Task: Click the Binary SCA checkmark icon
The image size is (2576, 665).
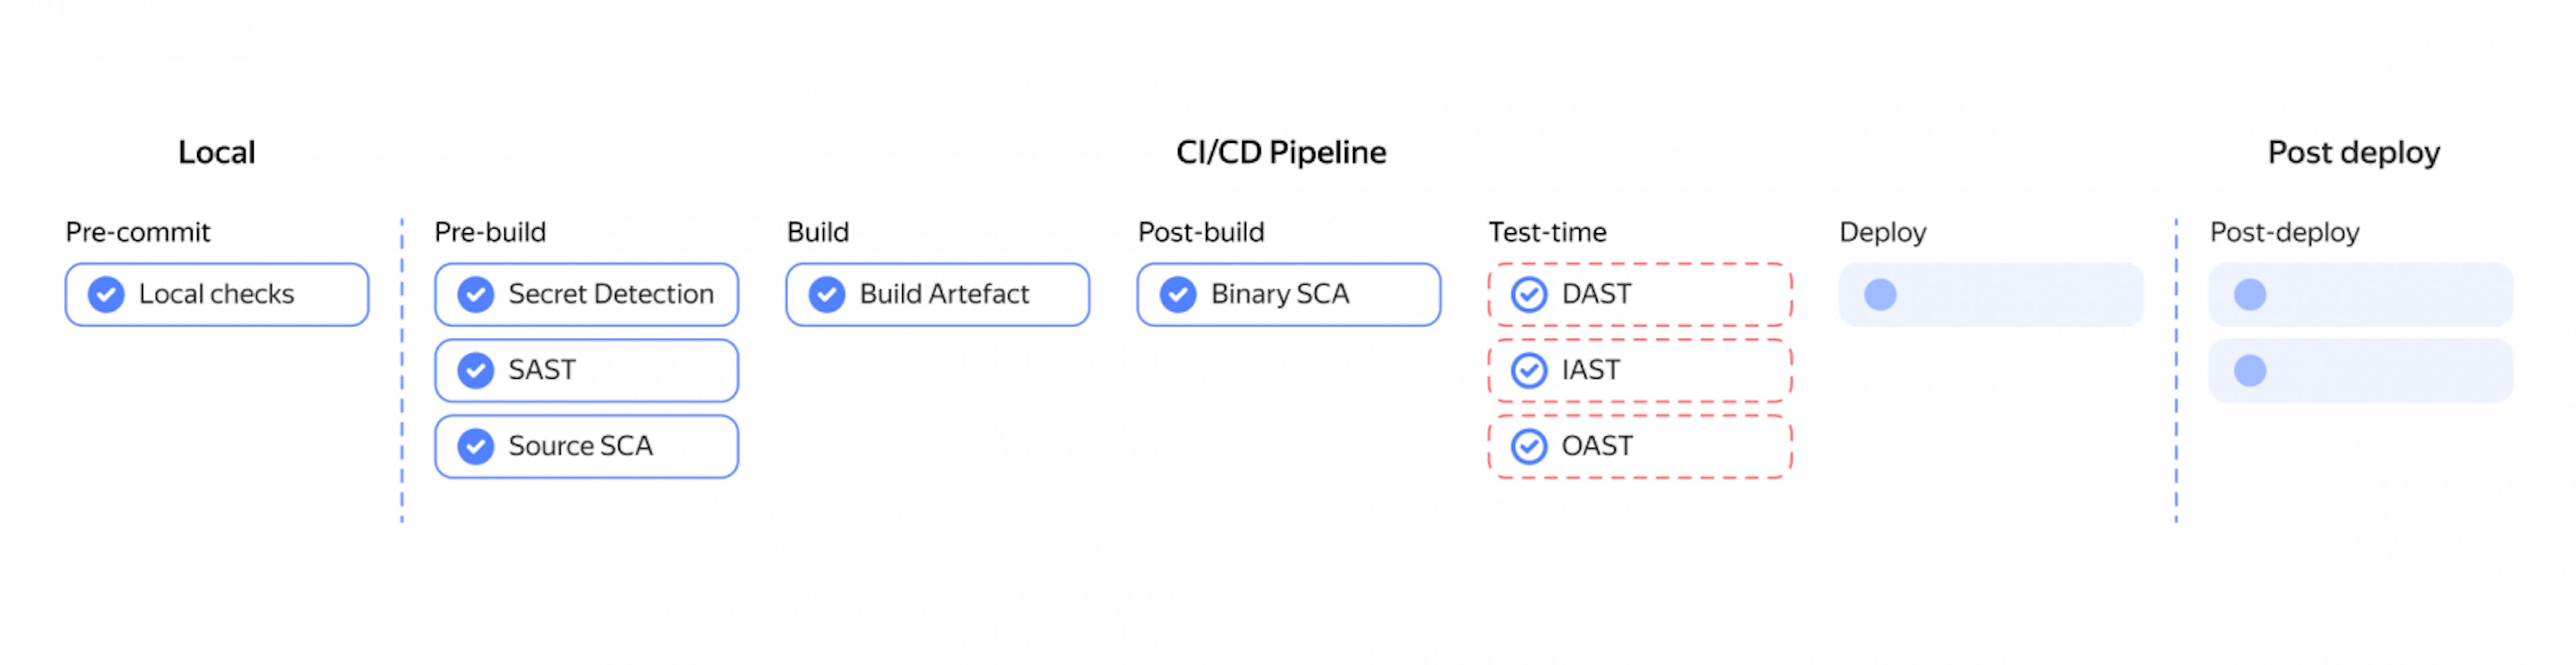Action: point(1178,294)
